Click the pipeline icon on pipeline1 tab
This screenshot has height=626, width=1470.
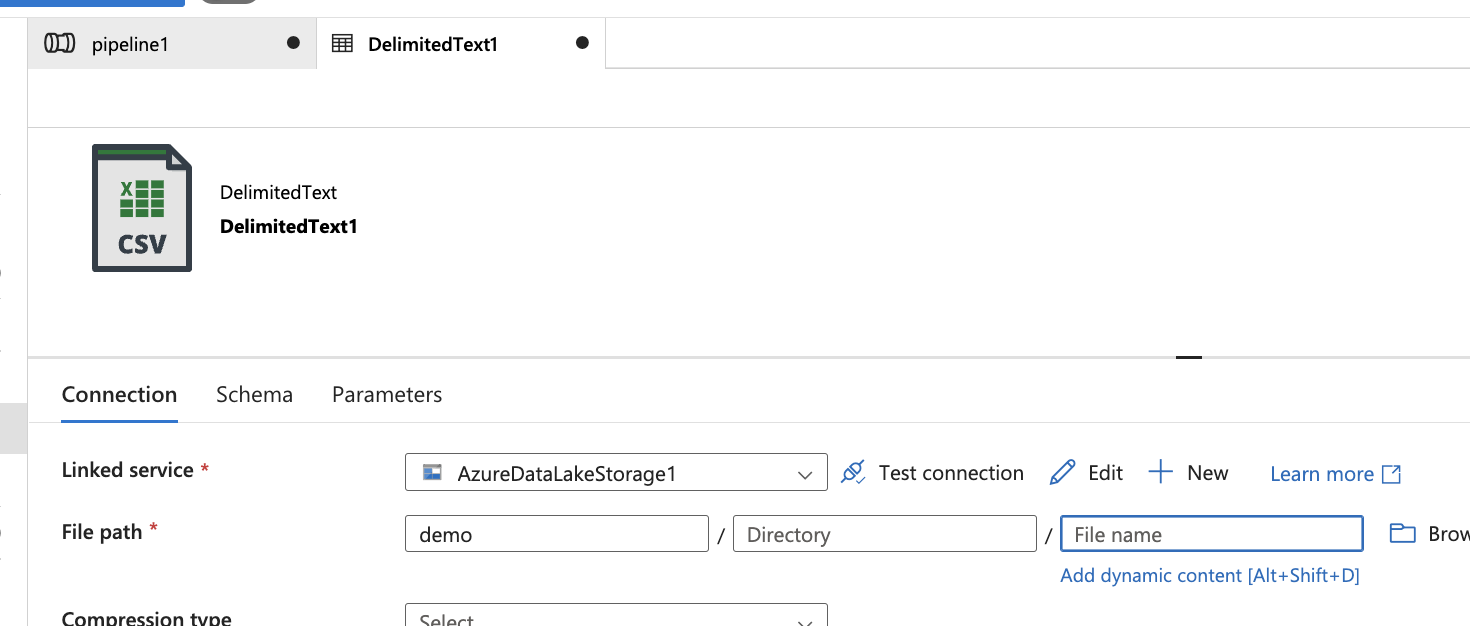[60, 43]
